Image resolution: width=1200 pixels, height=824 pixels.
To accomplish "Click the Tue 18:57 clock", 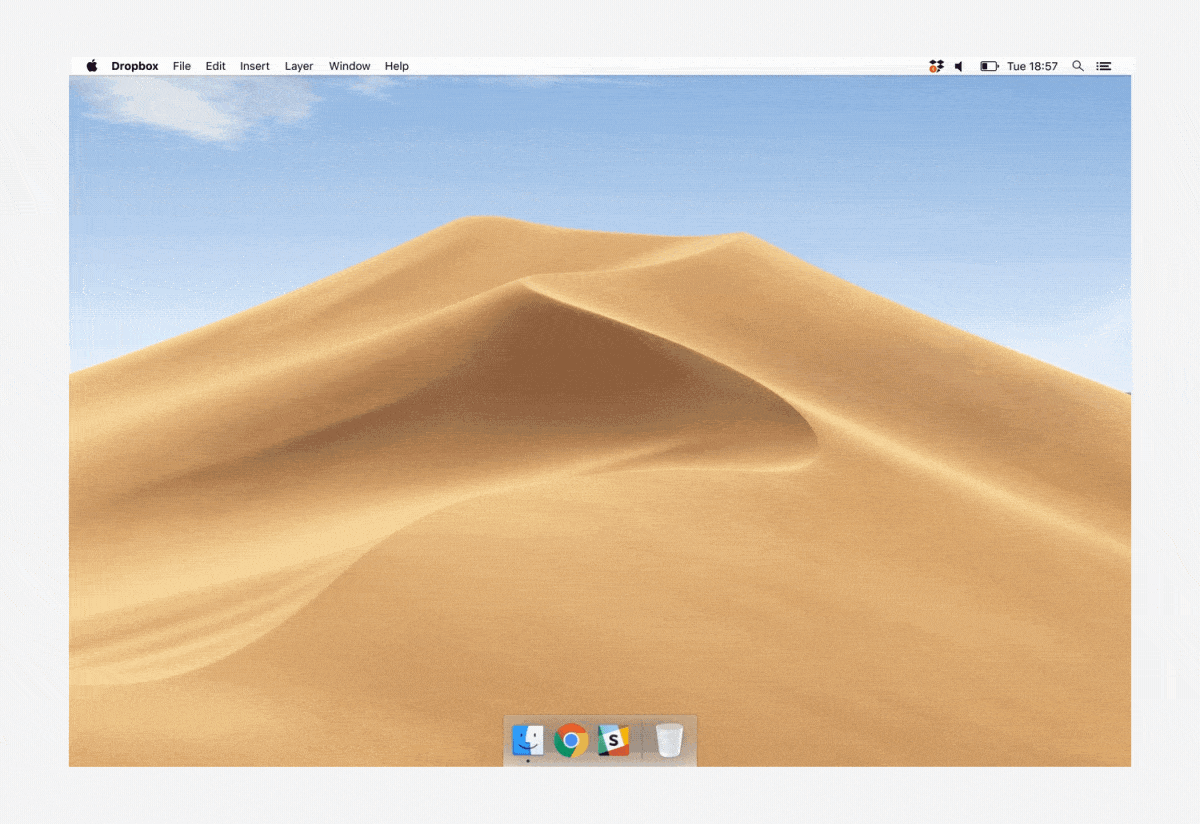I will pyautogui.click(x=1032, y=66).
